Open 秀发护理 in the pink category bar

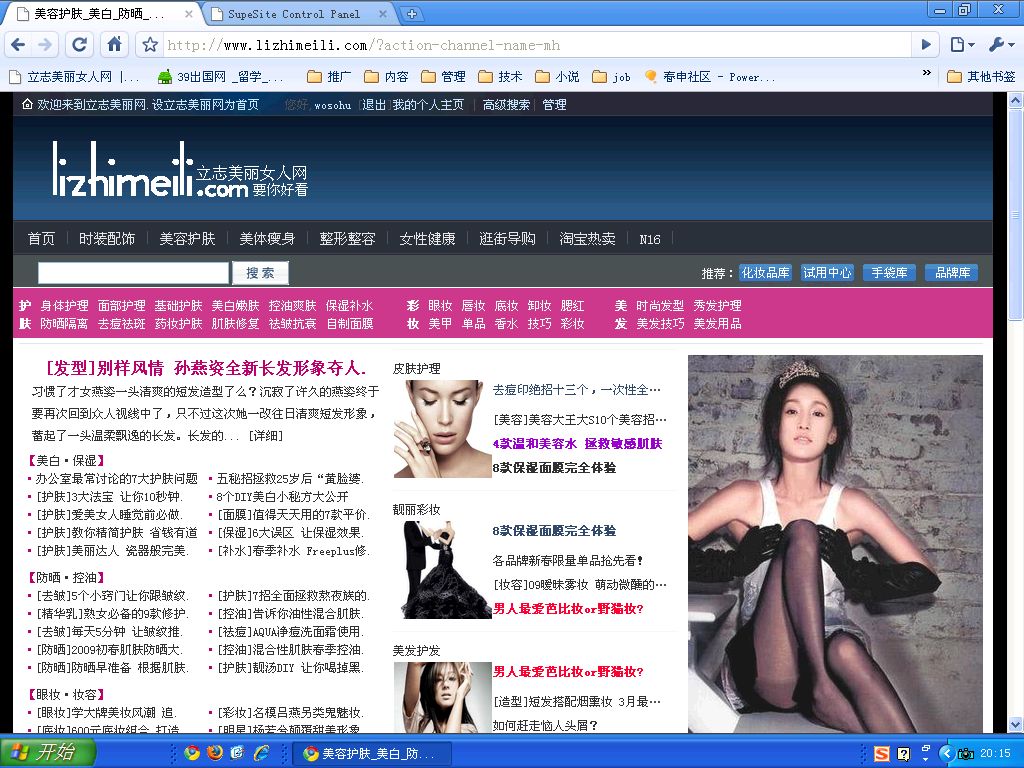tap(717, 306)
